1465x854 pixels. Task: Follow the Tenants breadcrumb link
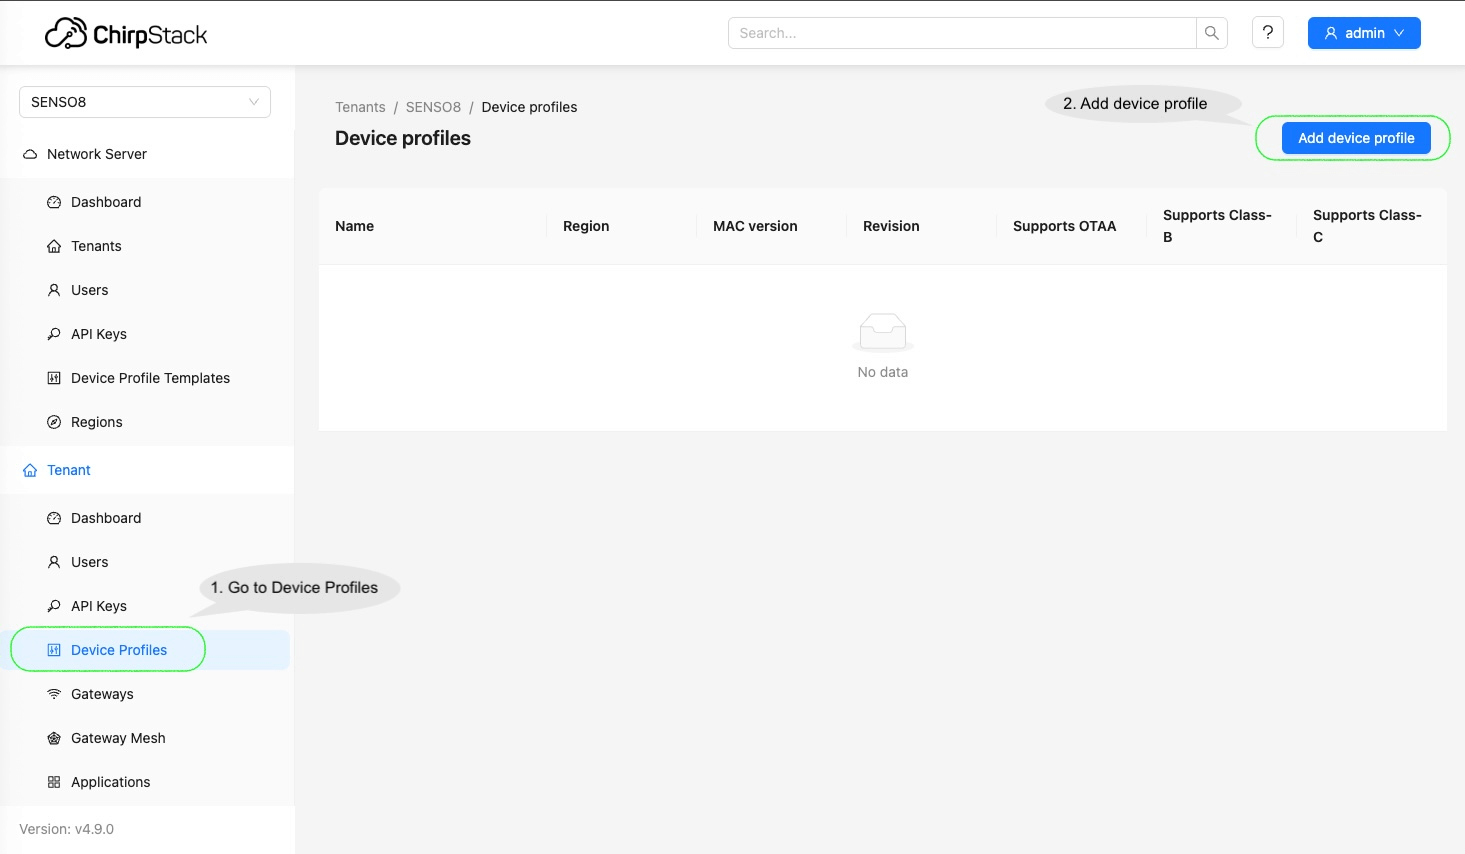pyautogui.click(x=360, y=107)
